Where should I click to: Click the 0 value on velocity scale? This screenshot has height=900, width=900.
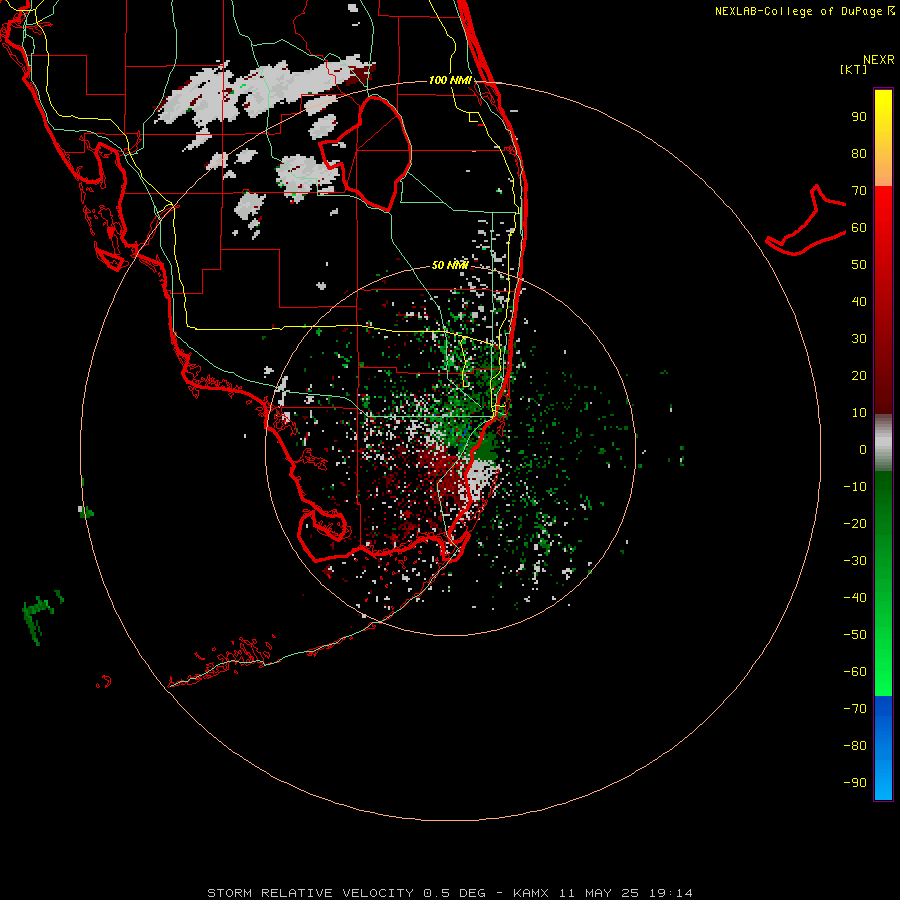863,449
